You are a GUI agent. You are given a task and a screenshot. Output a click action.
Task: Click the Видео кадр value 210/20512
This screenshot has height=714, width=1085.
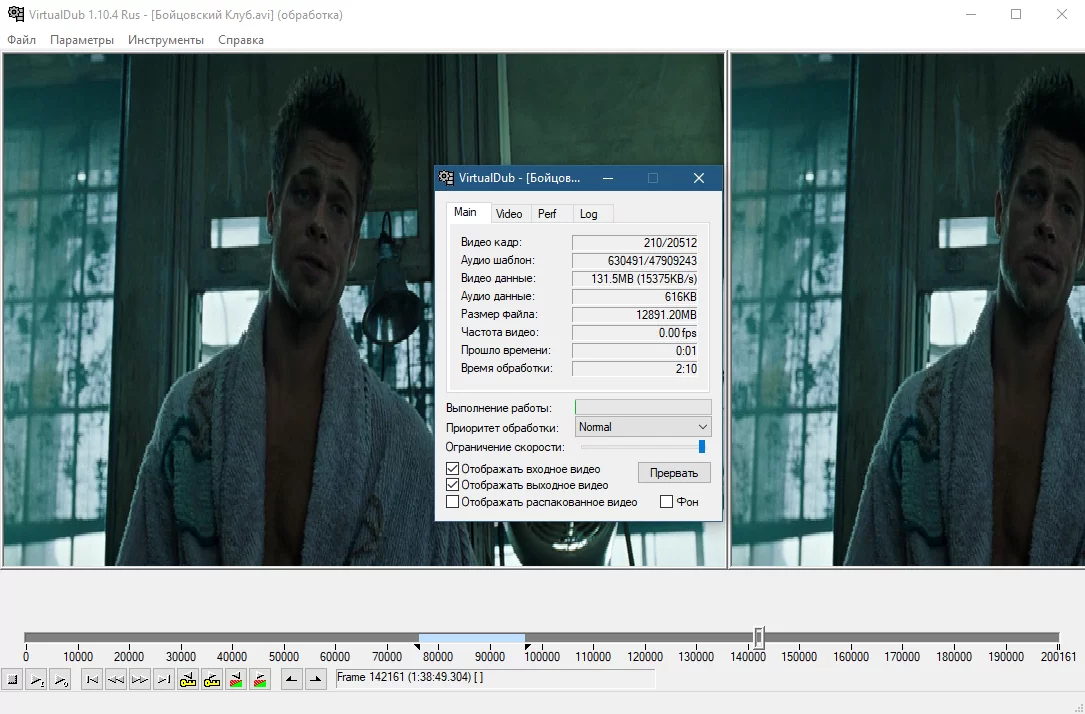(x=635, y=243)
